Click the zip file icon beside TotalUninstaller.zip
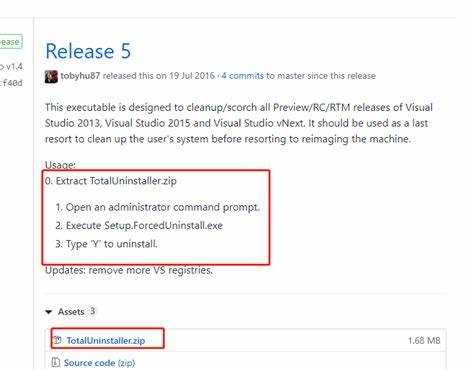The image size is (474, 370). click(58, 340)
